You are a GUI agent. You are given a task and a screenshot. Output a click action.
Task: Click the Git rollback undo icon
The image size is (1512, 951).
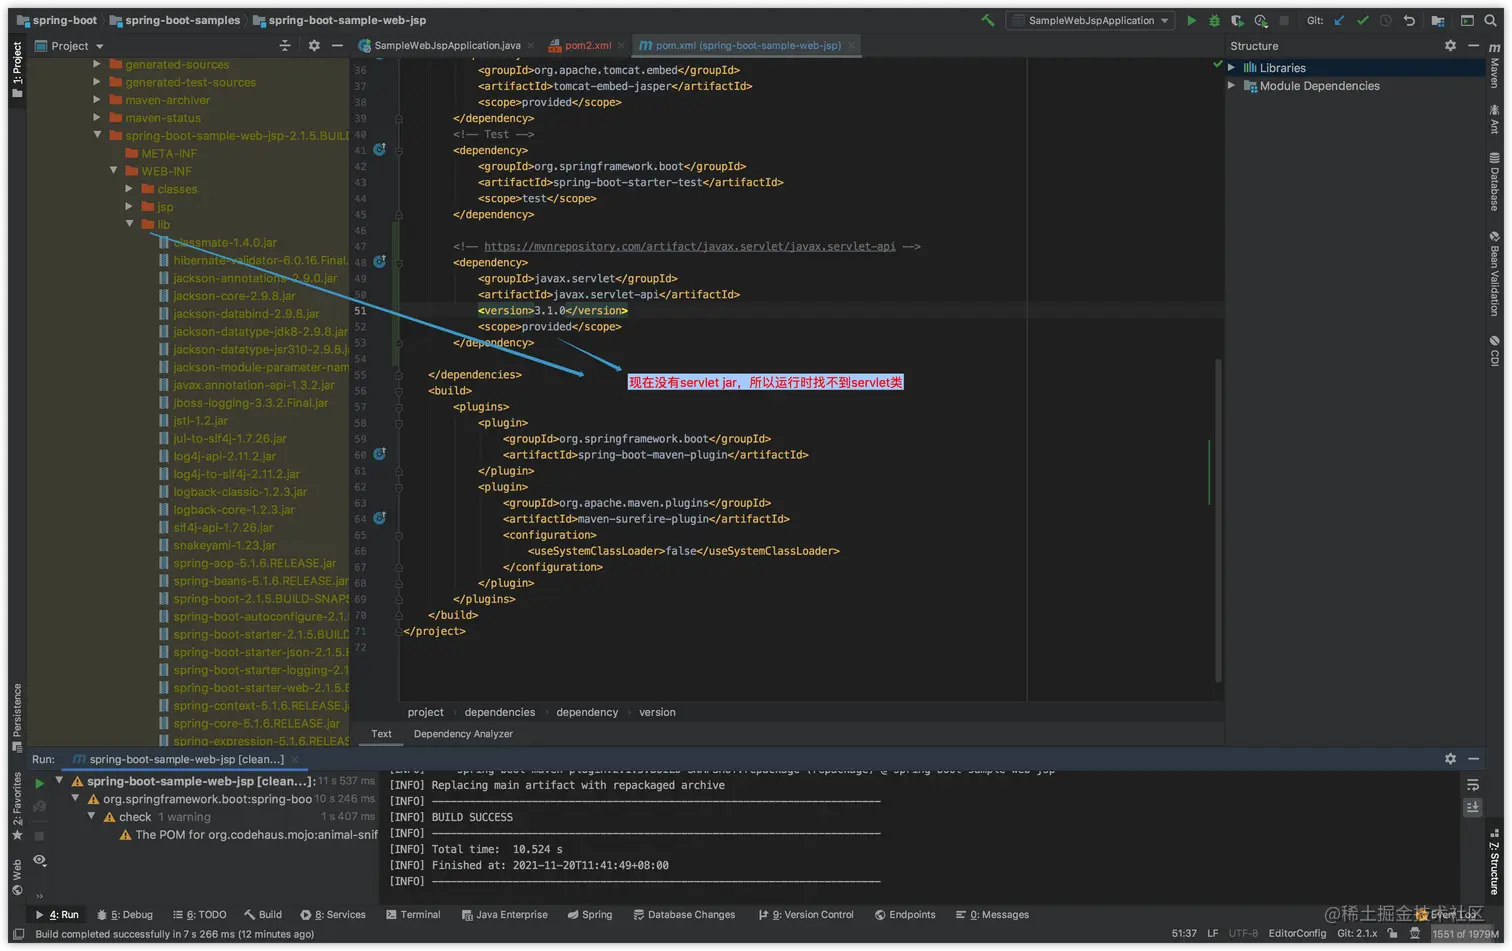(1409, 20)
